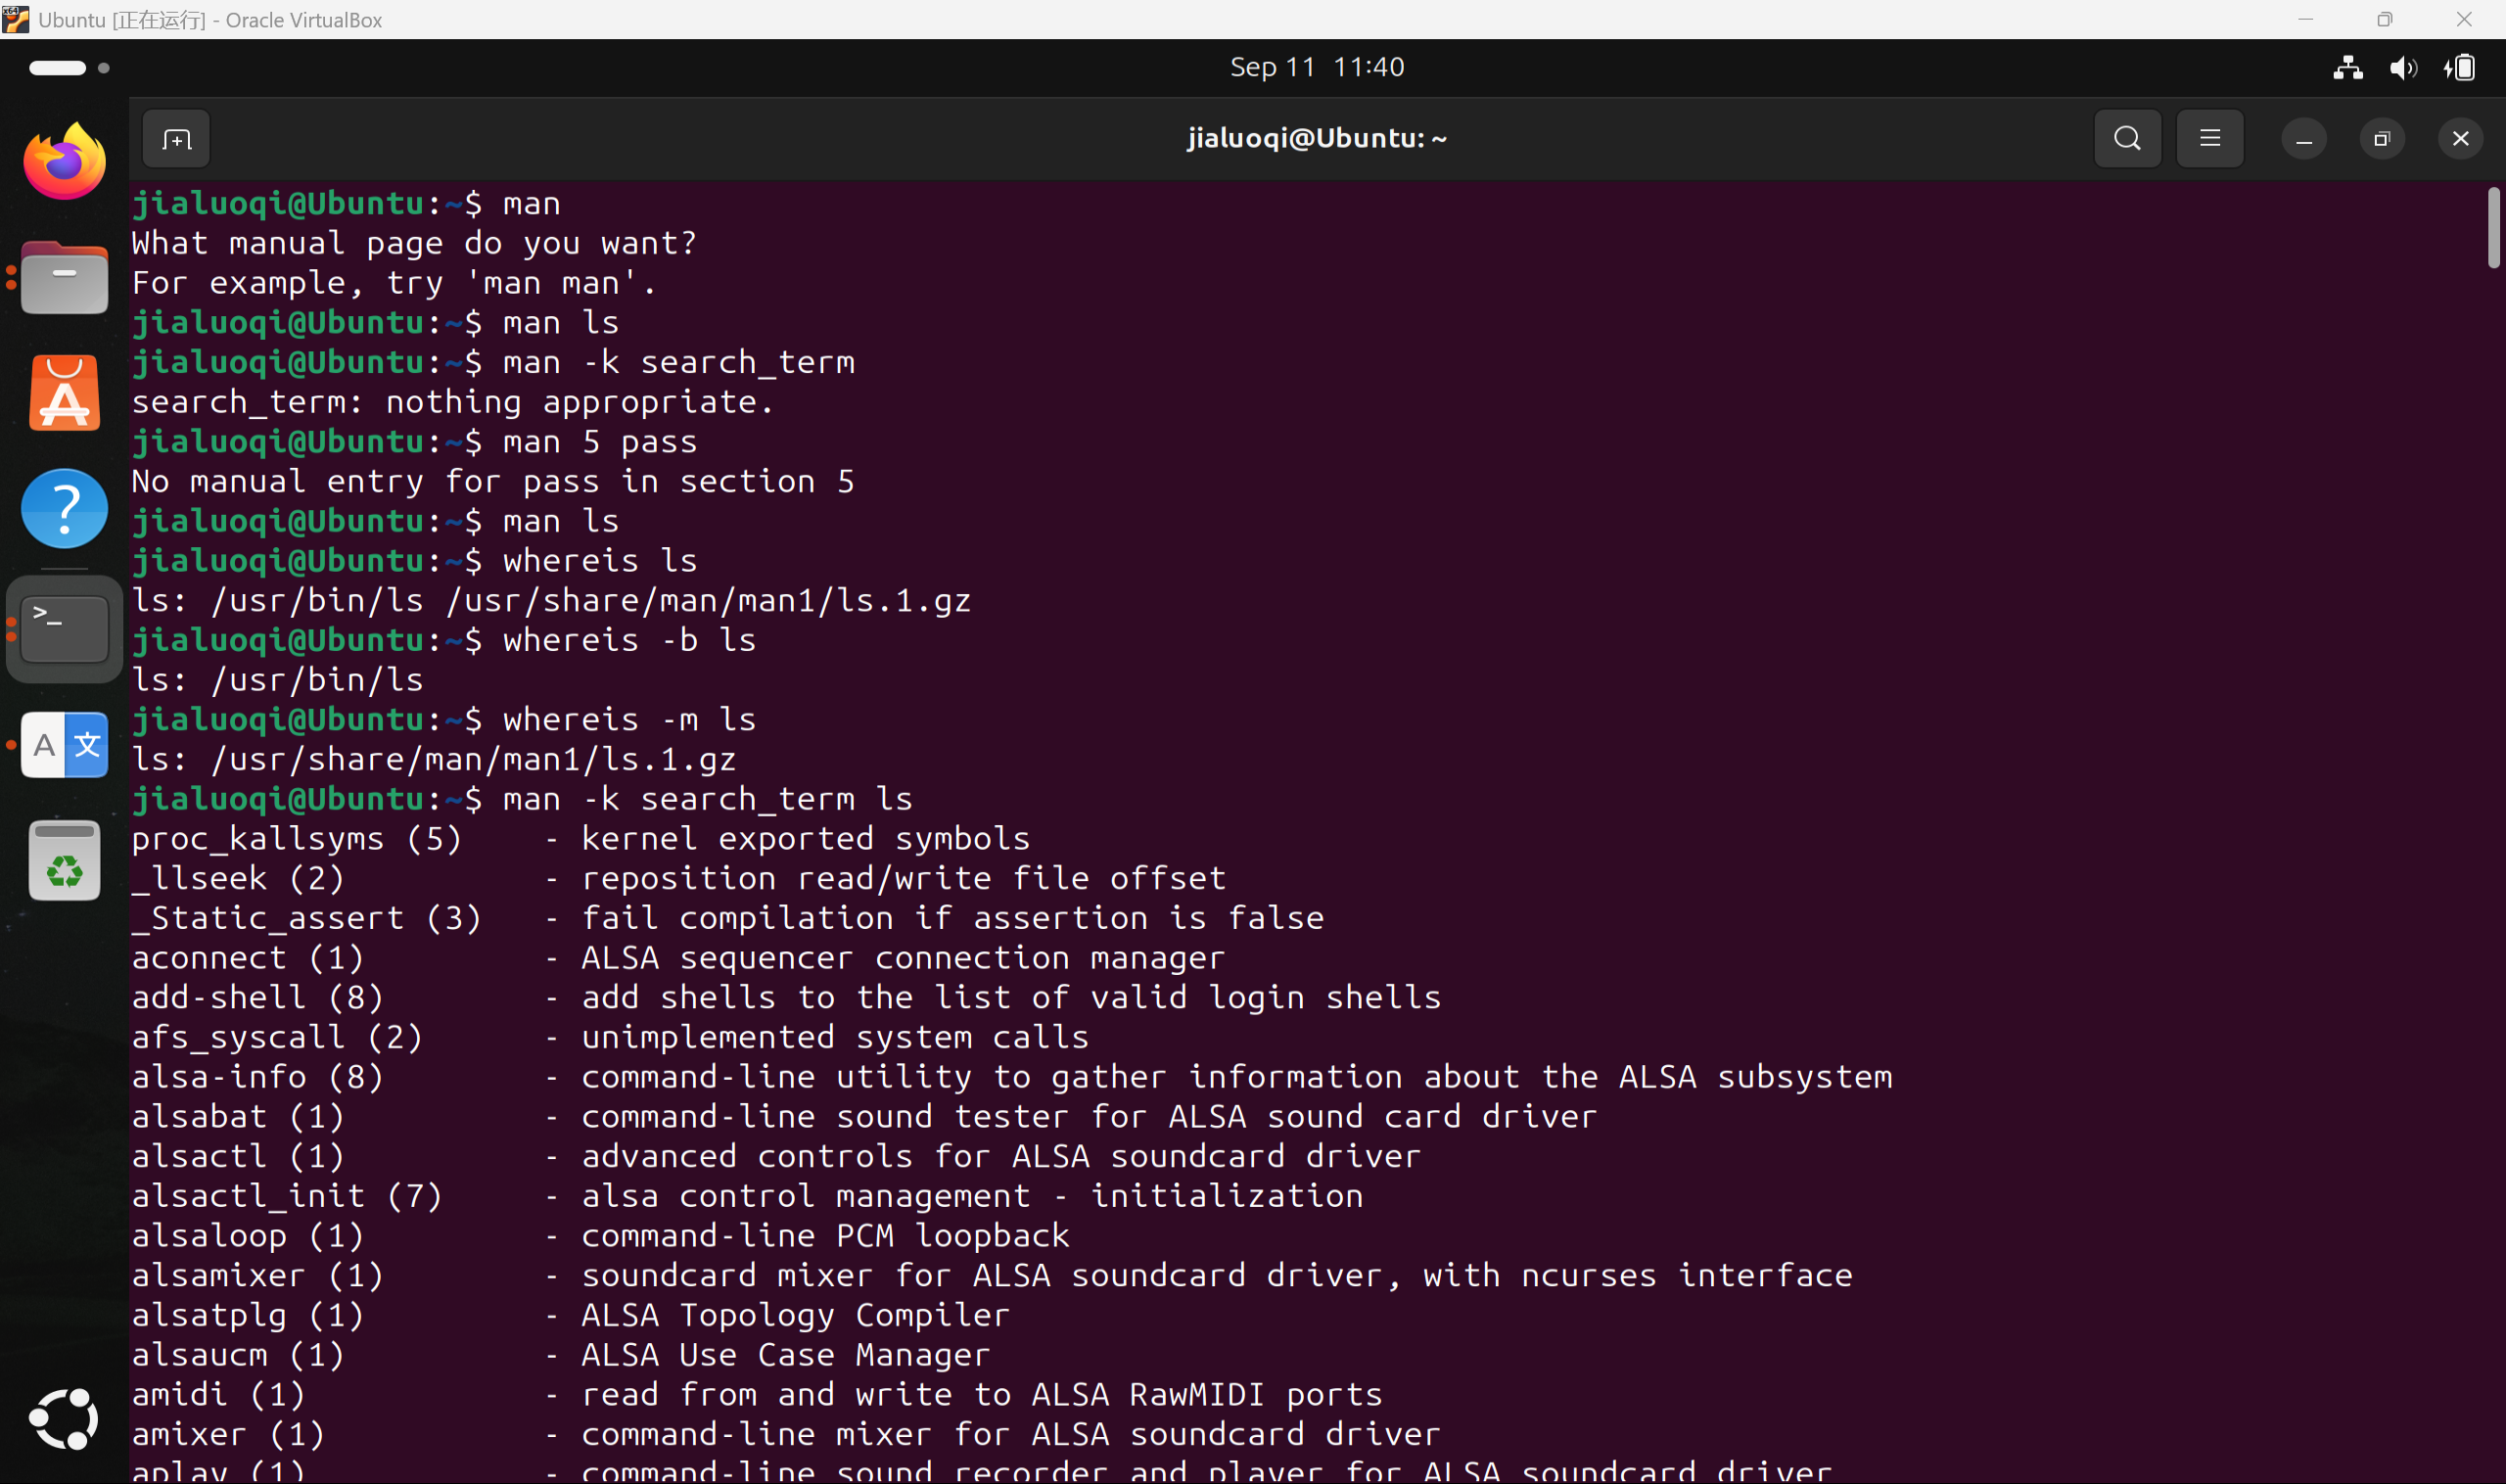2506x1484 pixels.
Task: Open the translation app in the dock
Action: point(65,745)
